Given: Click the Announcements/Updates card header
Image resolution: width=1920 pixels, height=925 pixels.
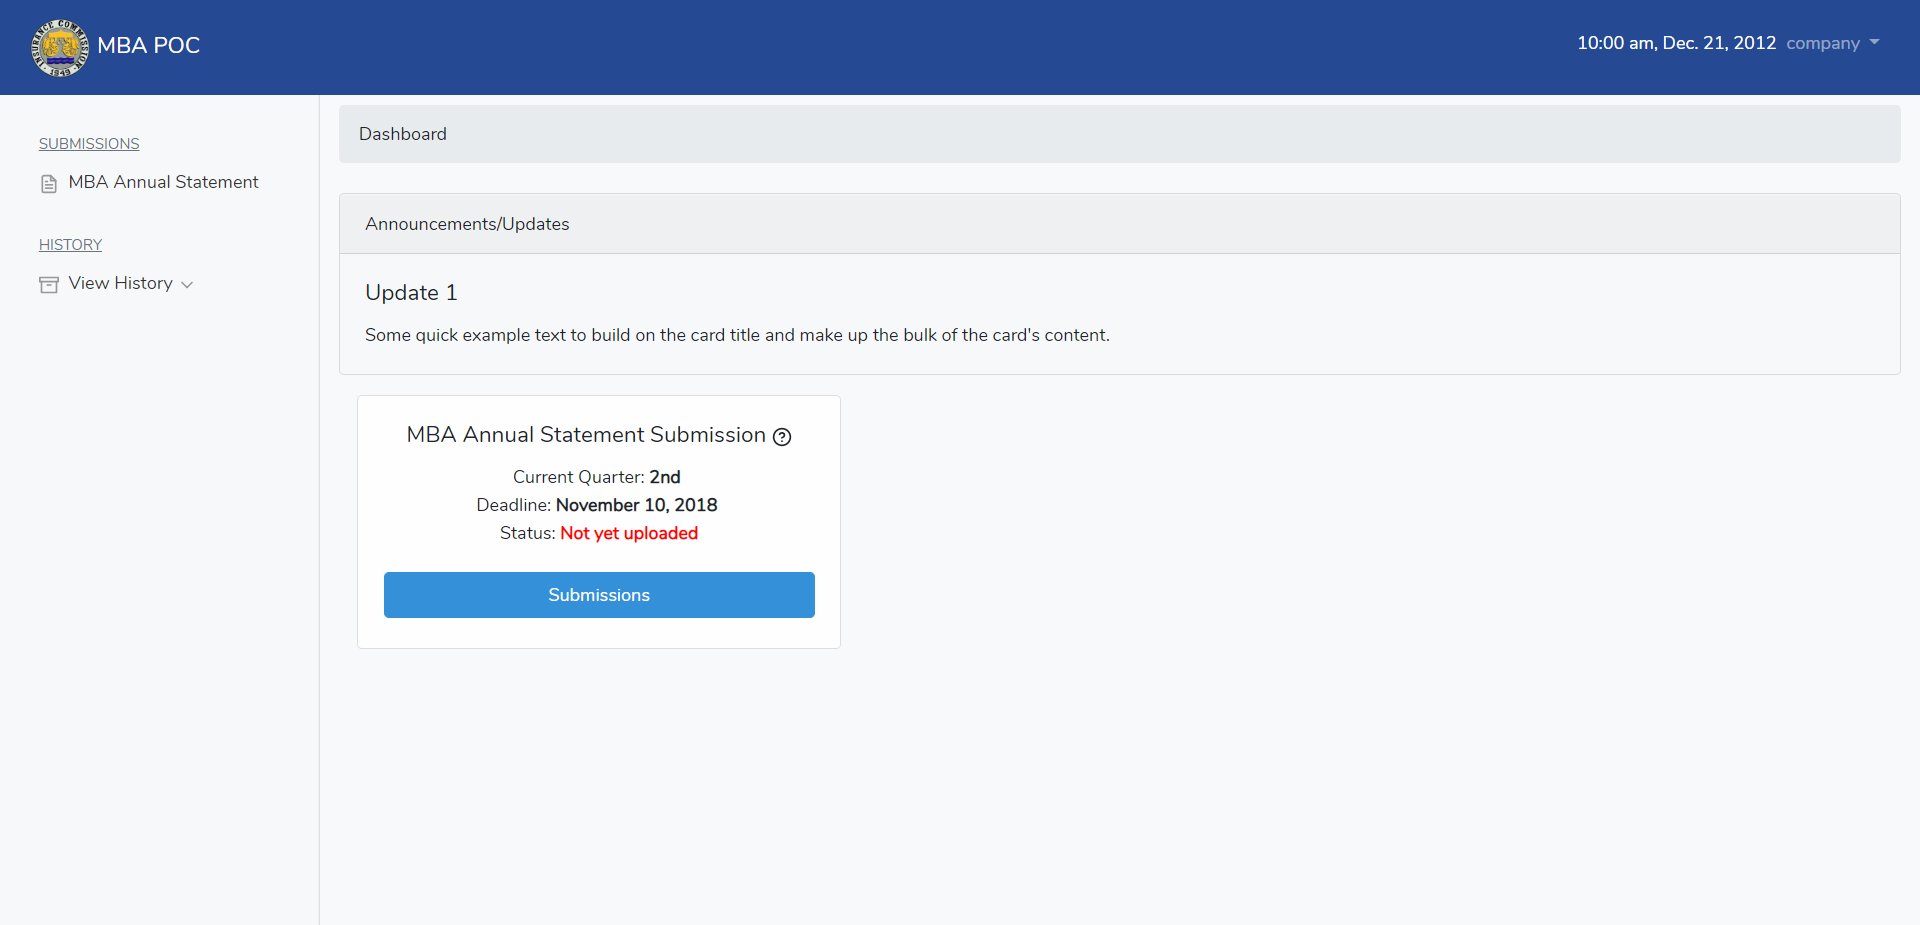Looking at the screenshot, I should coord(467,224).
